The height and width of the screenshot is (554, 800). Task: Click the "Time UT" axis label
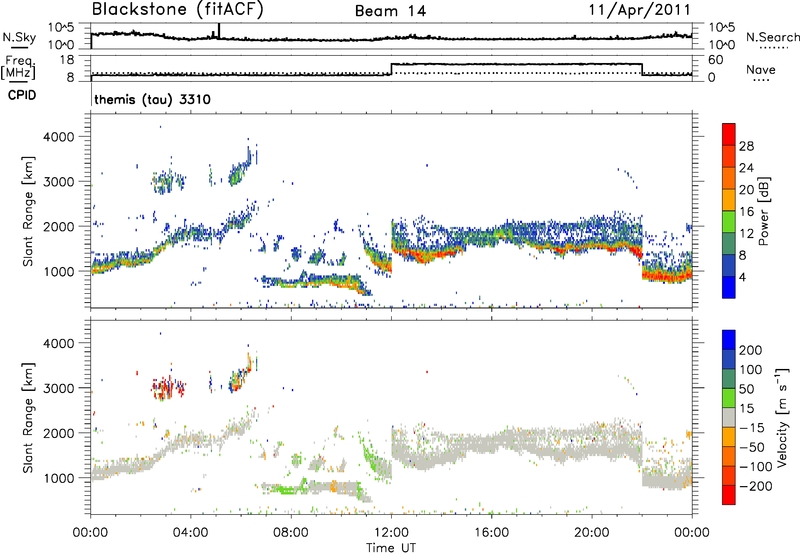391,548
